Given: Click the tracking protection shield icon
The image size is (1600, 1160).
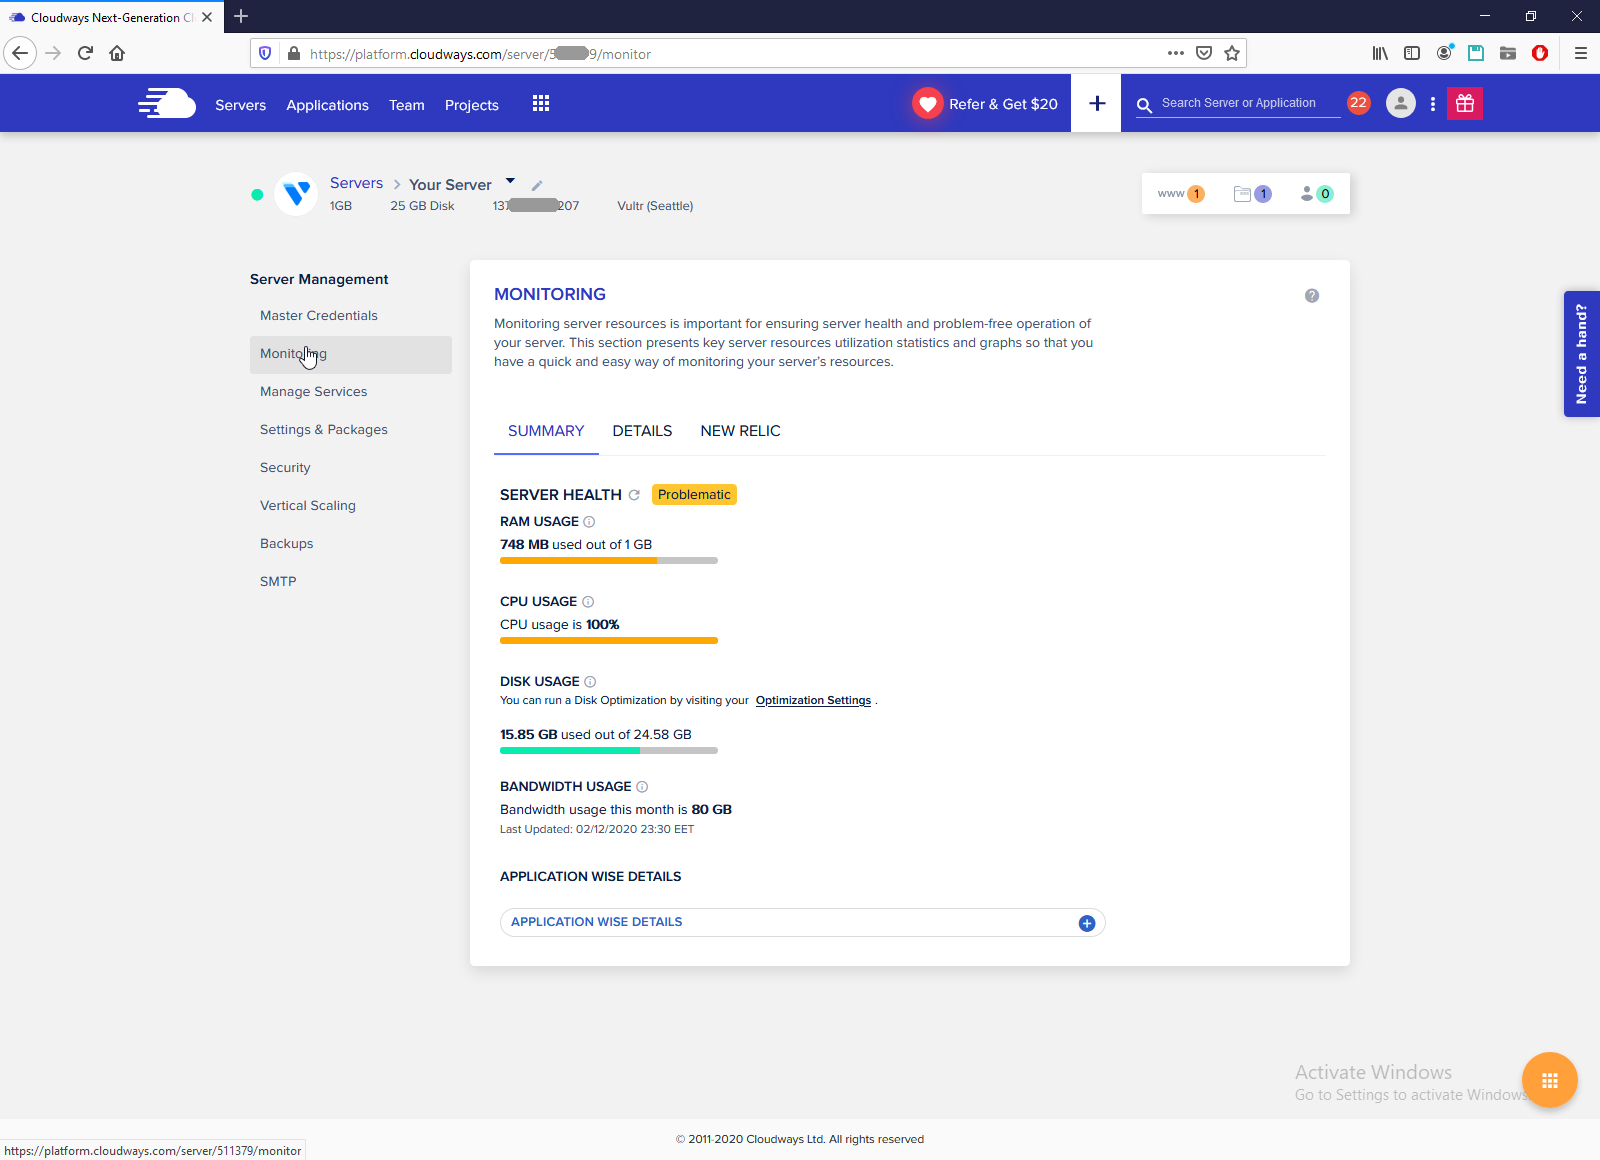Looking at the screenshot, I should click(x=265, y=53).
